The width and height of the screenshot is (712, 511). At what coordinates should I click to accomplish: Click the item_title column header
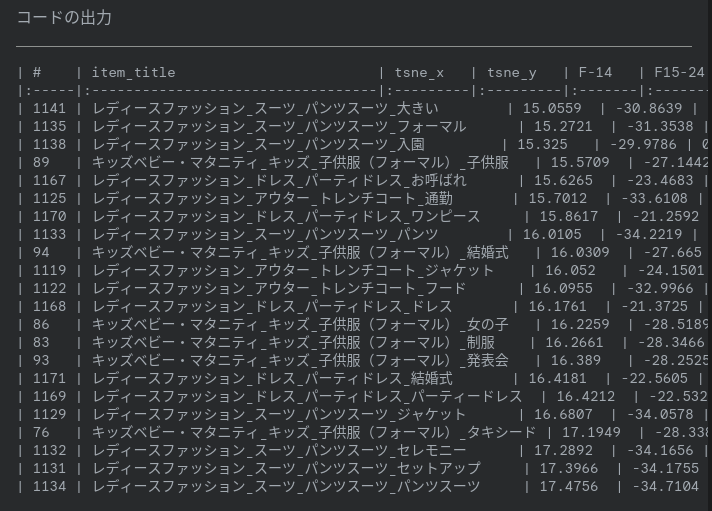point(133,72)
